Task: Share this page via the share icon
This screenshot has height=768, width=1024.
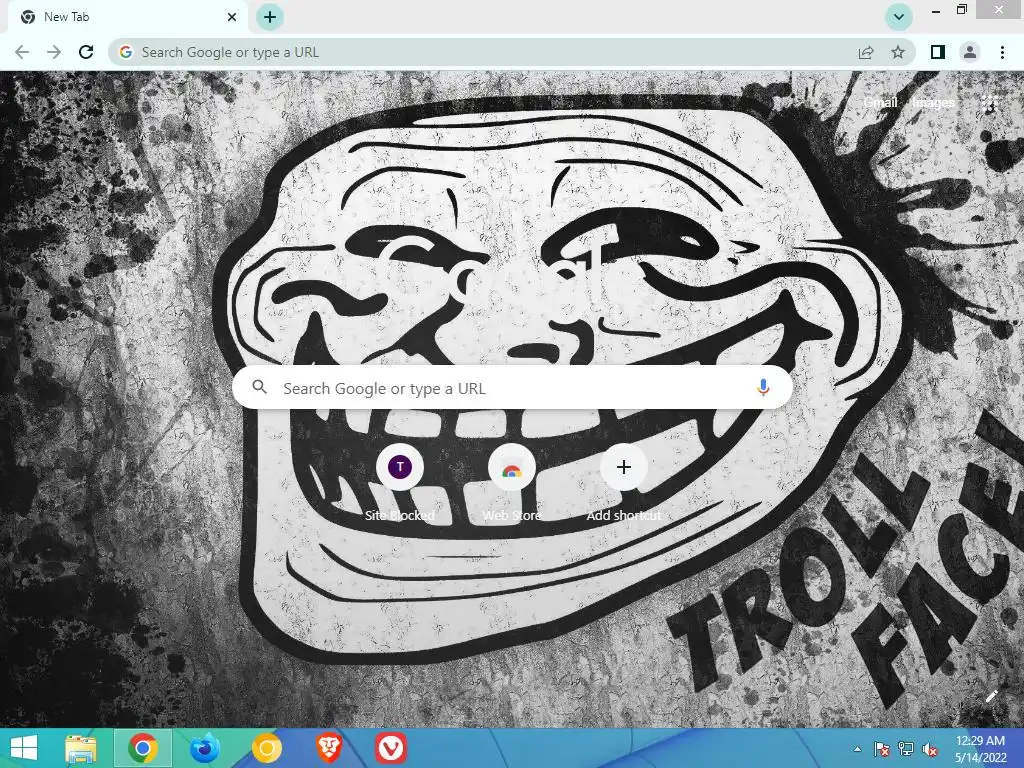Action: 866,52
